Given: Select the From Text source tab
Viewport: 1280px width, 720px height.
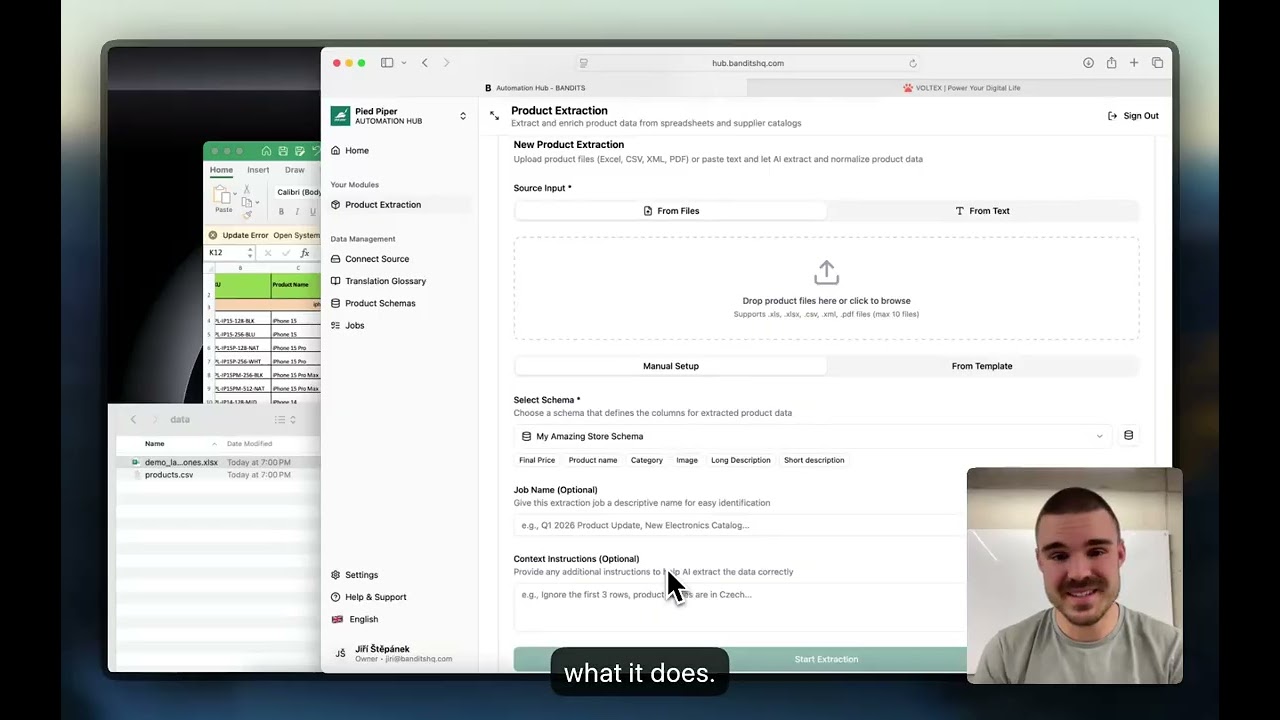Looking at the screenshot, I should pos(982,211).
